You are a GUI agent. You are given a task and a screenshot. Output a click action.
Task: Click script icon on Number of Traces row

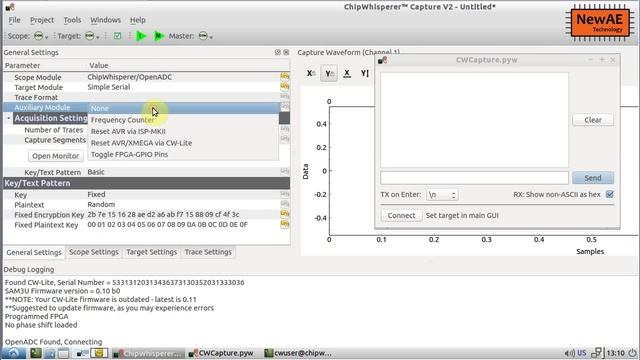click(284, 129)
